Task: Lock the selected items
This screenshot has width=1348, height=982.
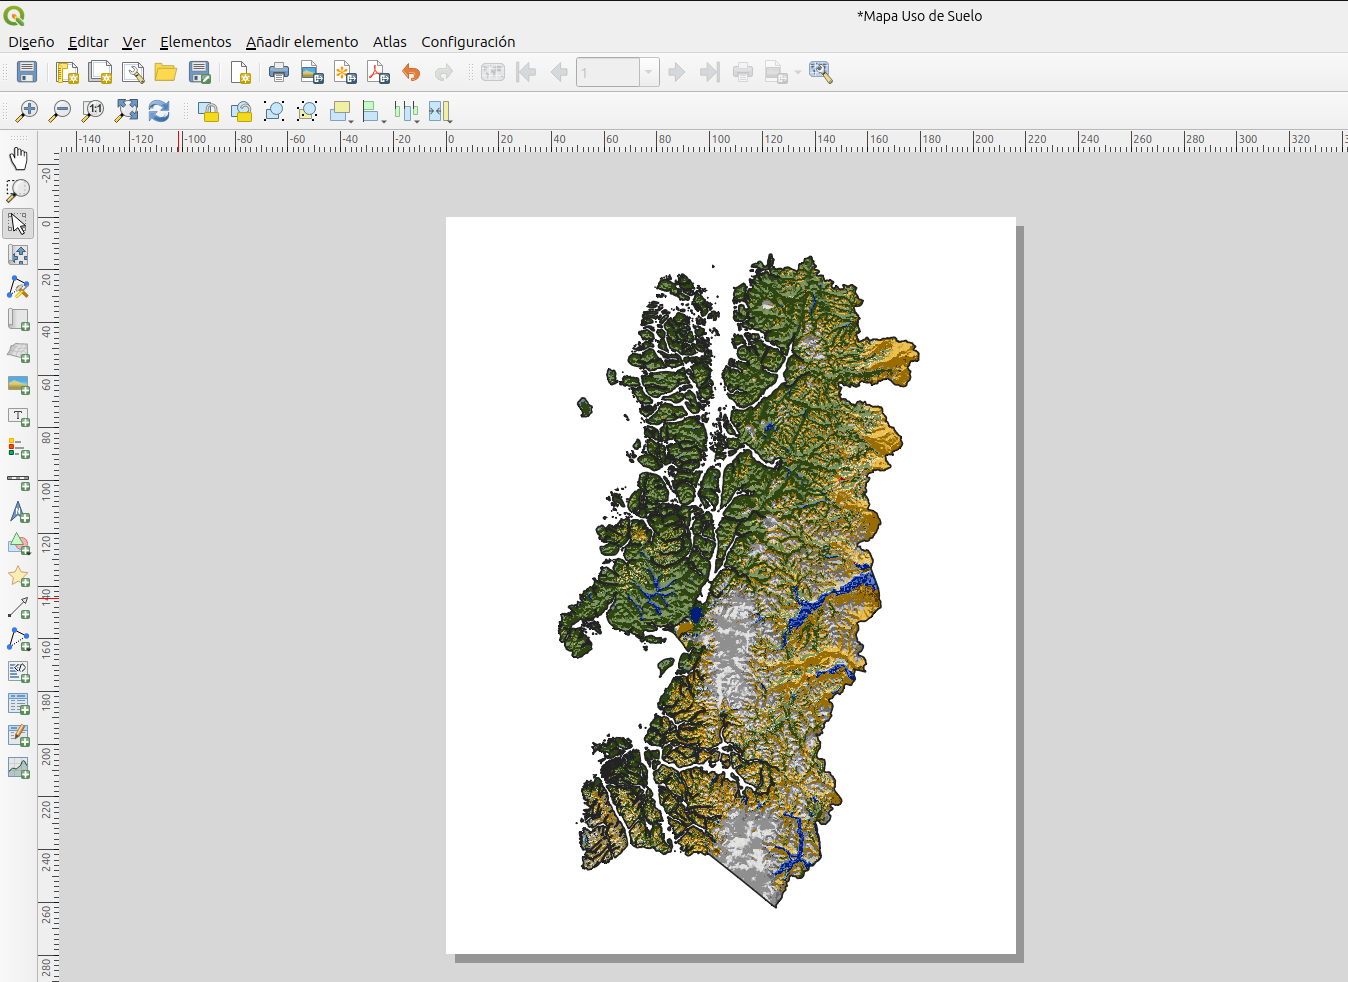Action: point(208,111)
